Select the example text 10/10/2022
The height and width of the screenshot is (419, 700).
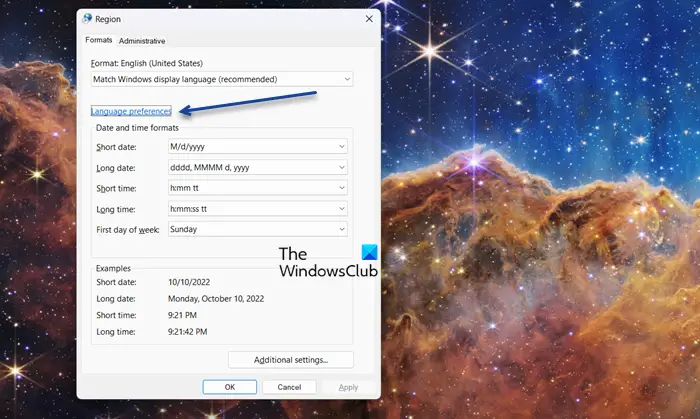pos(189,282)
